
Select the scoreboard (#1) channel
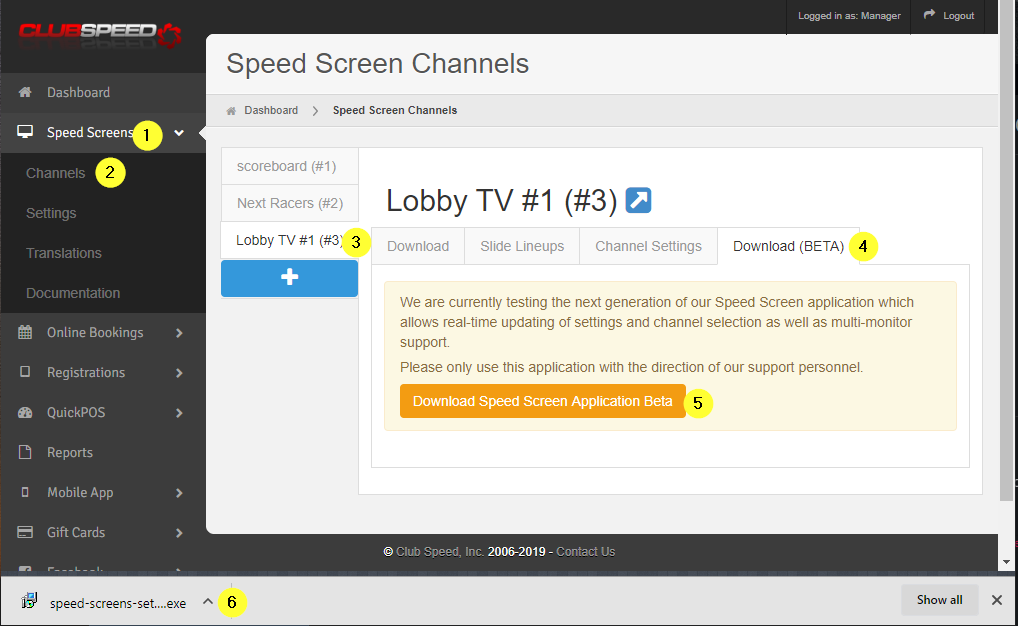tap(290, 166)
